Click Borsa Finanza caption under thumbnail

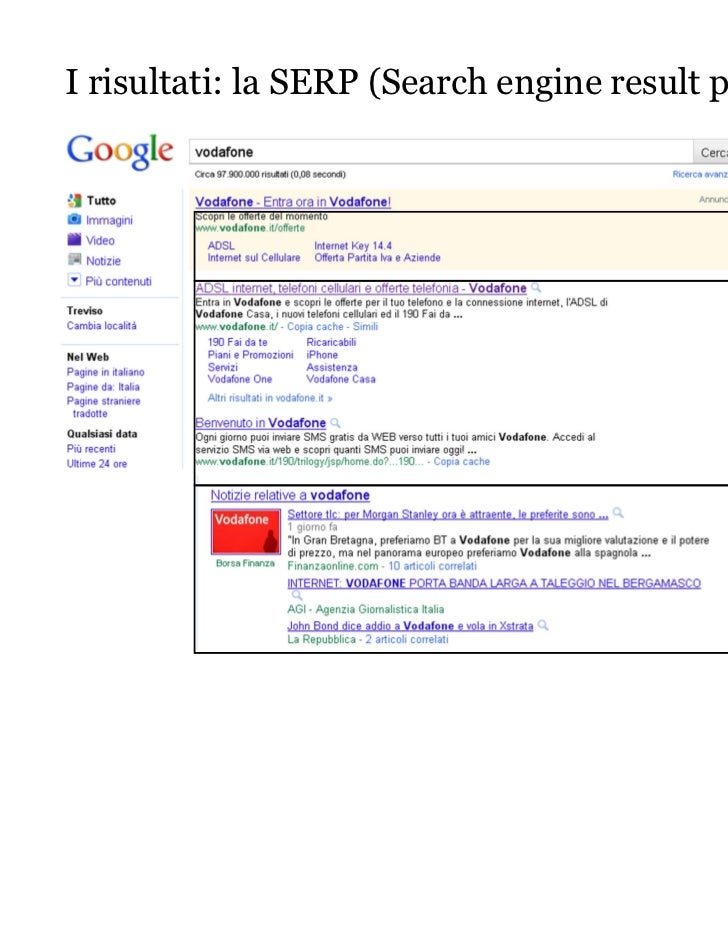tap(245, 563)
